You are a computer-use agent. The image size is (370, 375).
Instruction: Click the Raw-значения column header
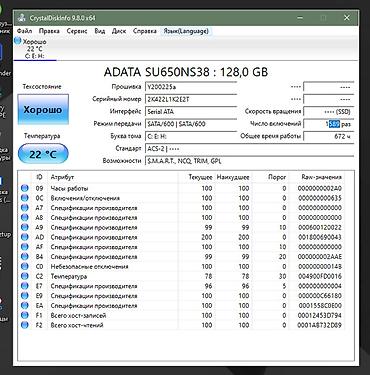(317, 177)
